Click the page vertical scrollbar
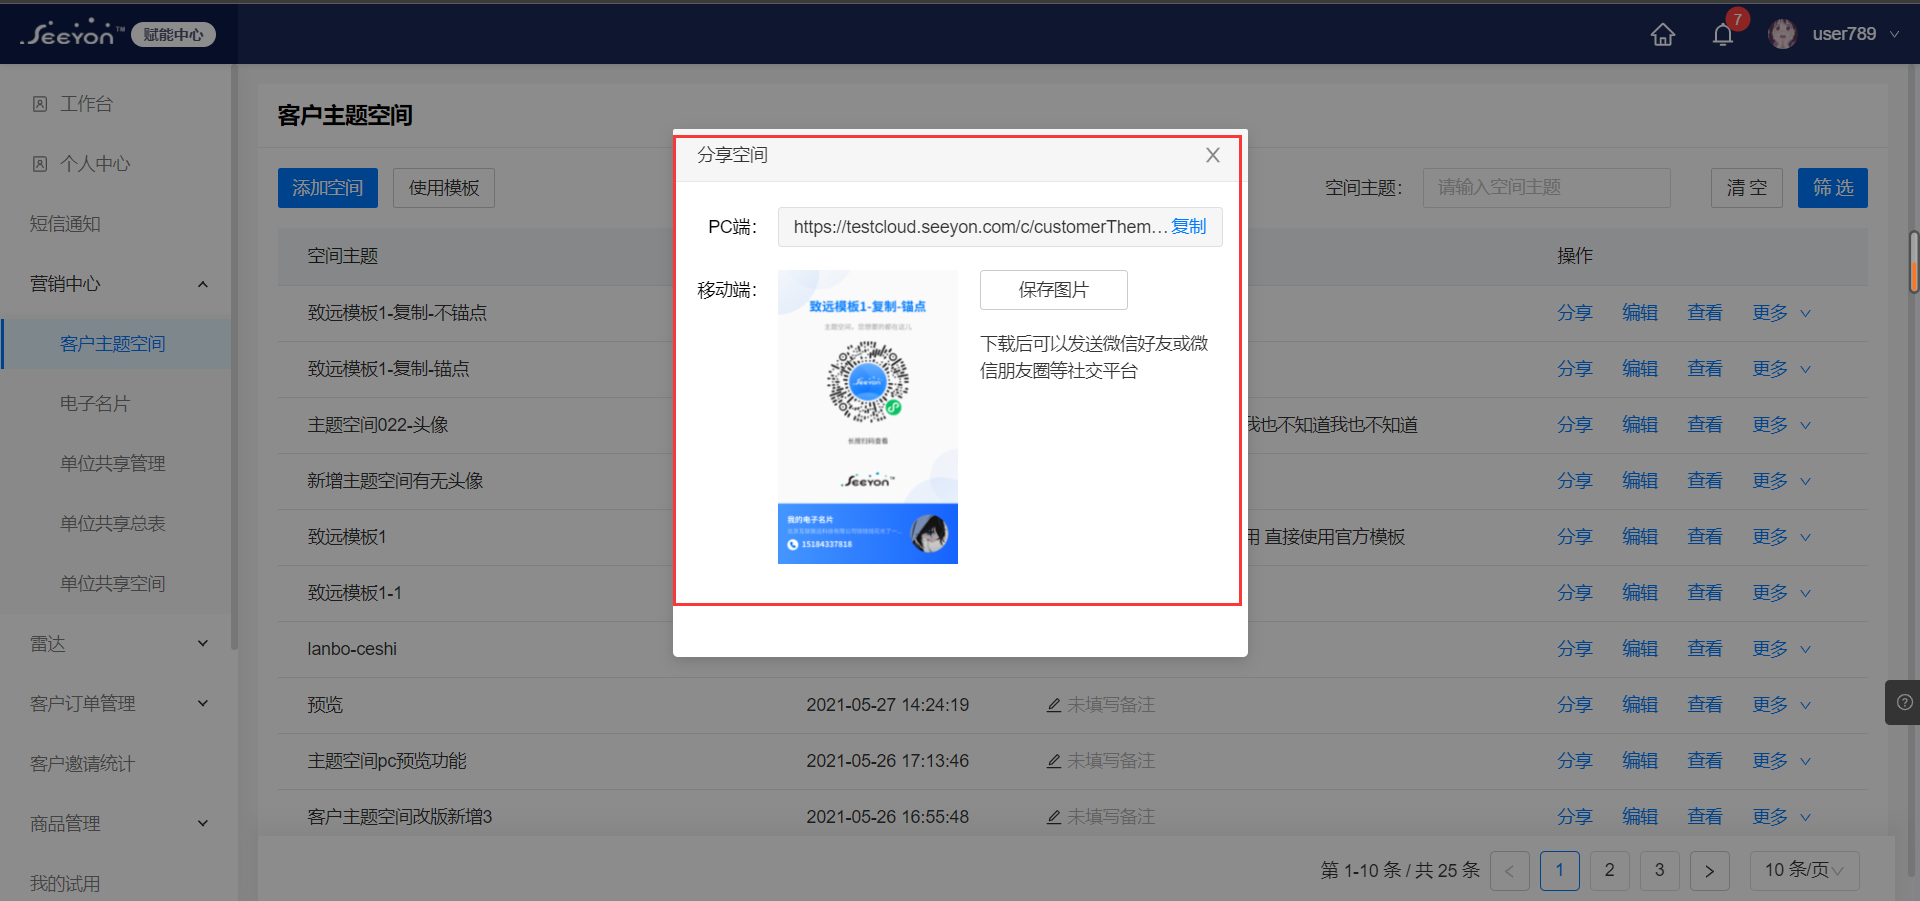Screen dimensions: 1920x901 pyautogui.click(x=1914, y=260)
